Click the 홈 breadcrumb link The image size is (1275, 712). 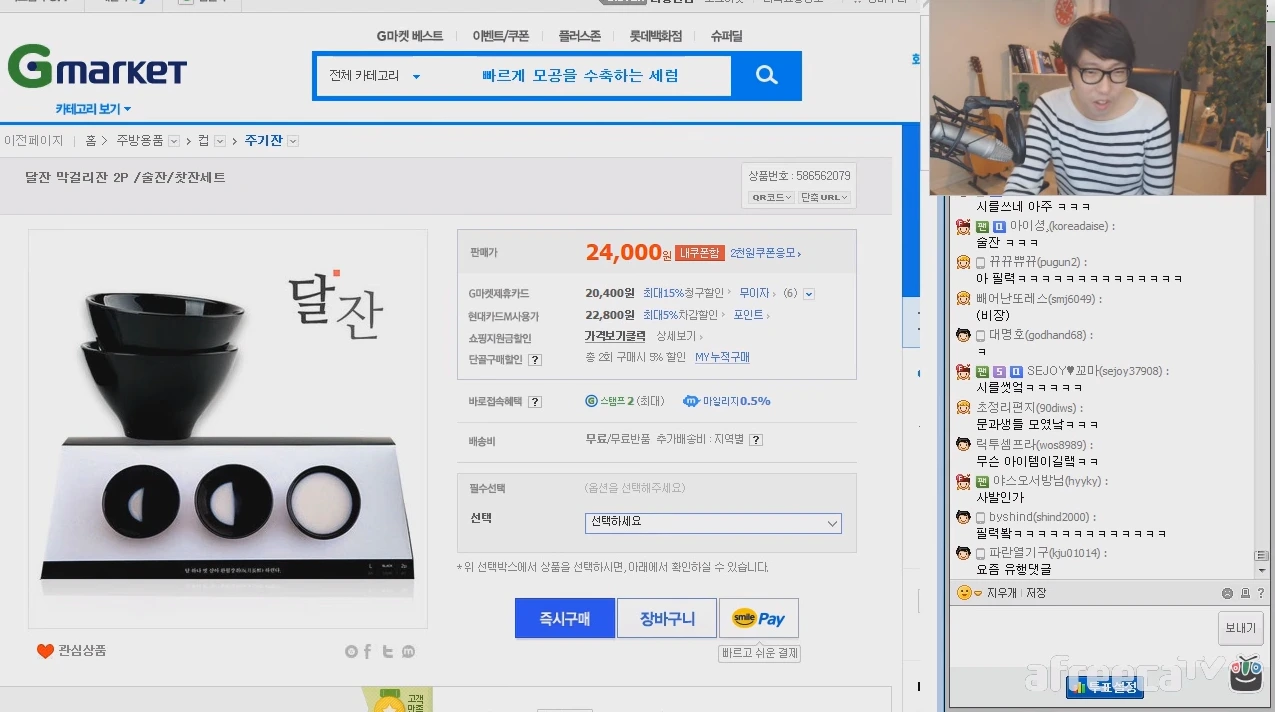(x=91, y=141)
